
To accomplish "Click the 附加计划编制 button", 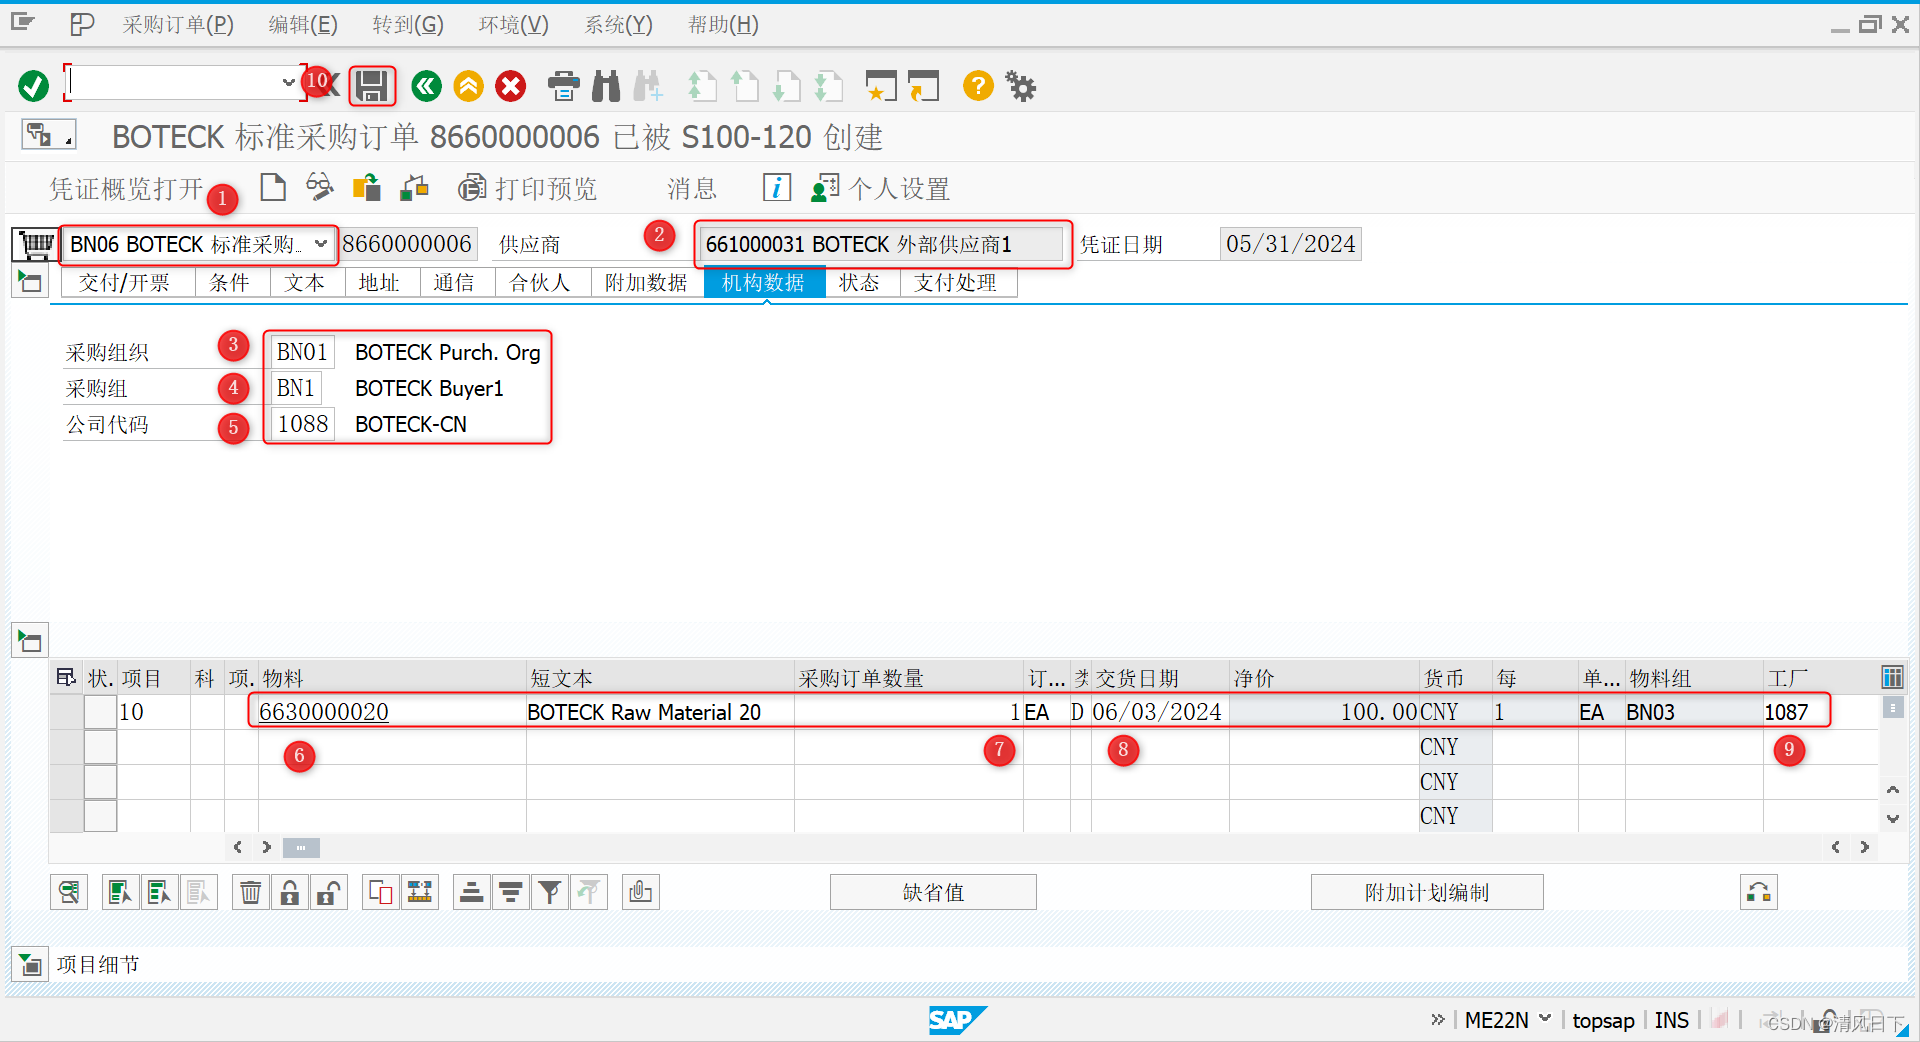I will tap(1427, 892).
